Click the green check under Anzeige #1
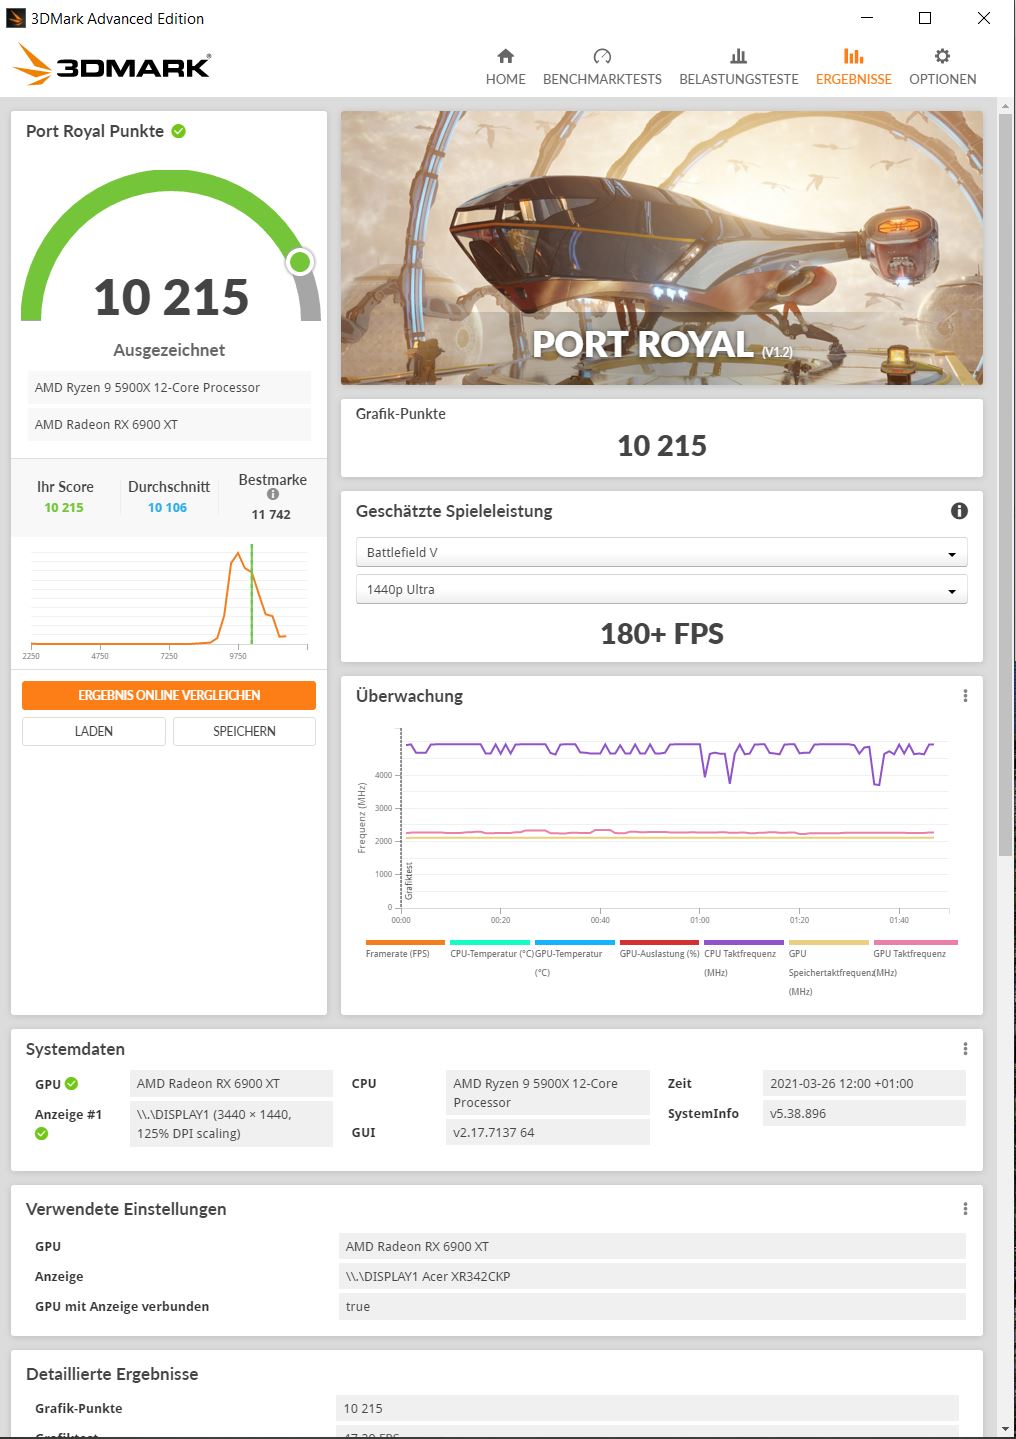 click(41, 1134)
